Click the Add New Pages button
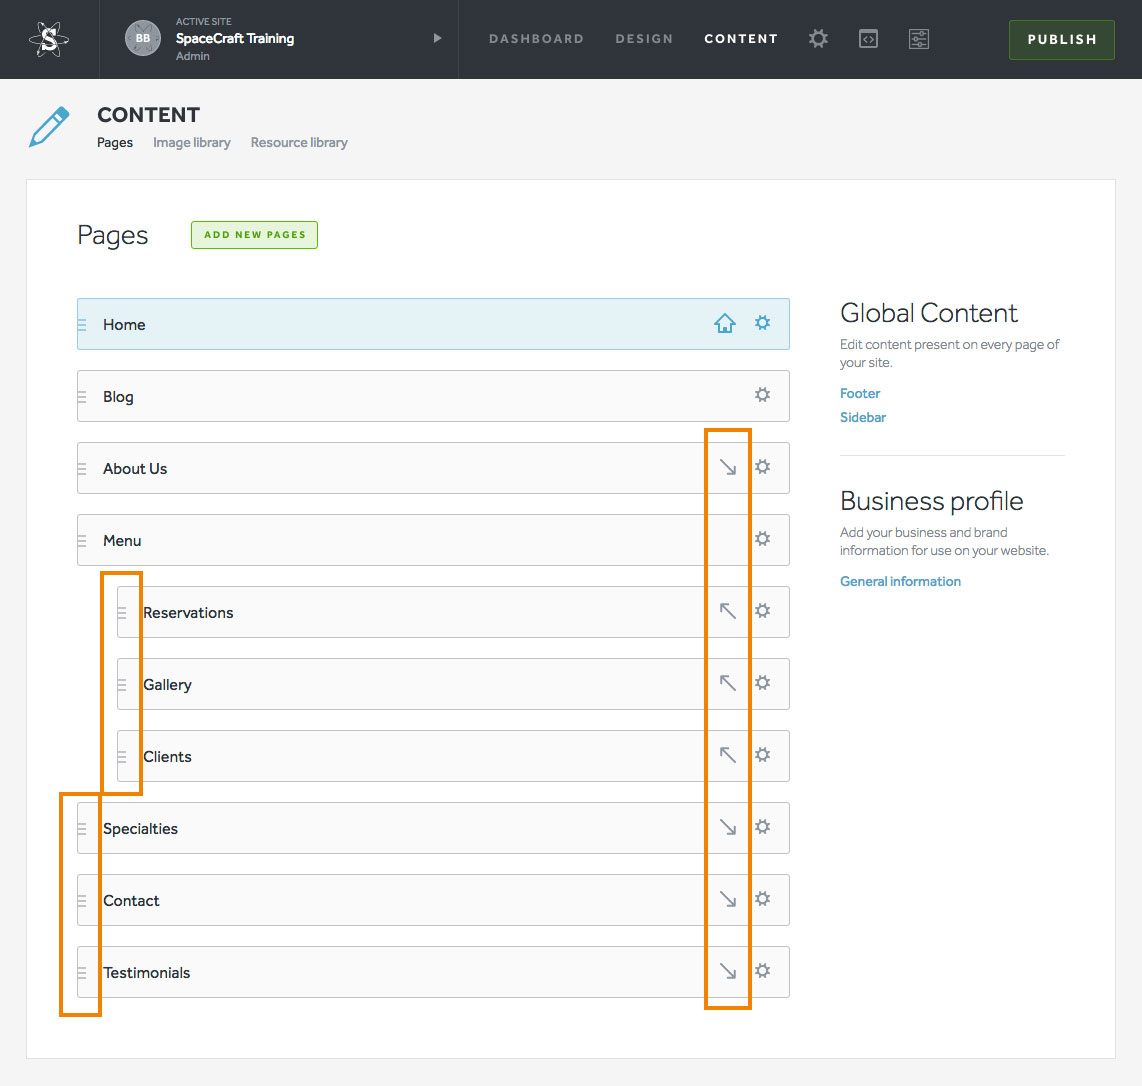The height and width of the screenshot is (1086, 1142). [x=254, y=235]
